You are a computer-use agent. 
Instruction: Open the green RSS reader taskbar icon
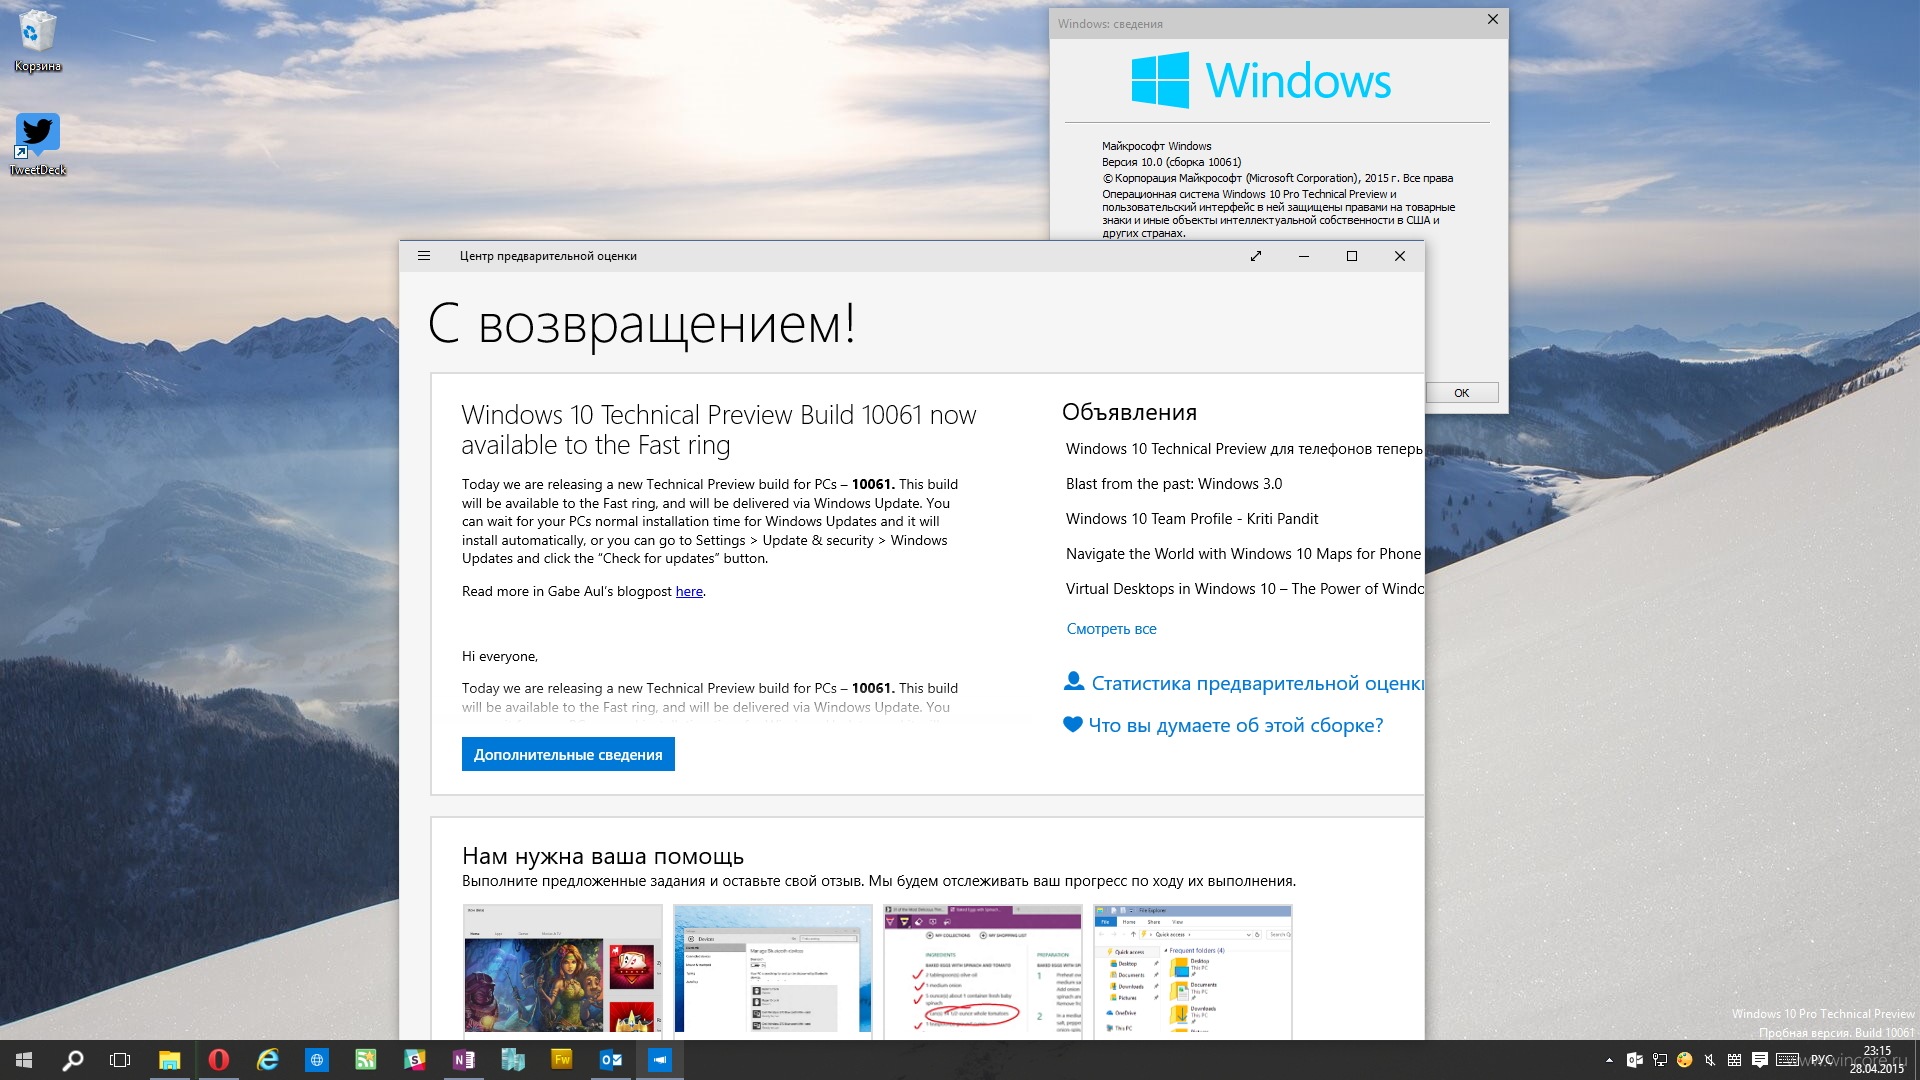point(365,1060)
